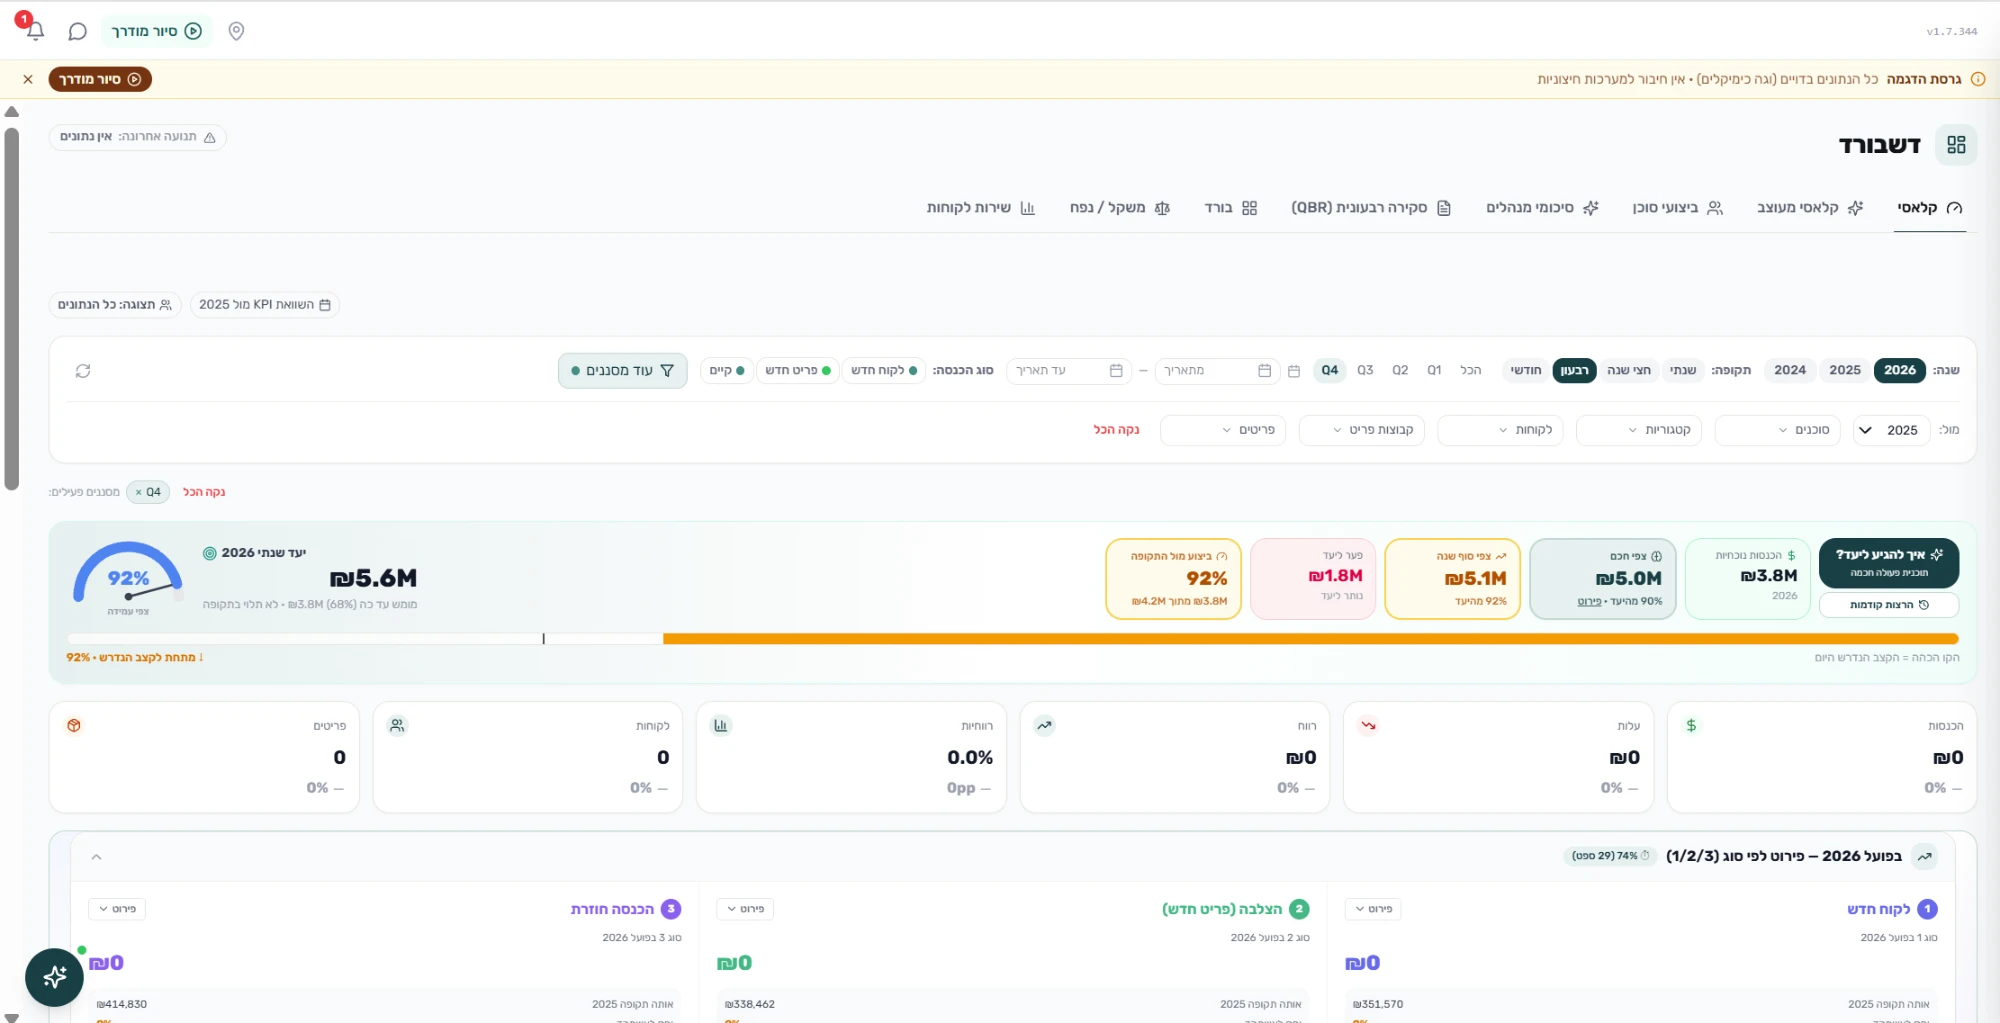Click the orange target progress bar

[x=1310, y=639]
